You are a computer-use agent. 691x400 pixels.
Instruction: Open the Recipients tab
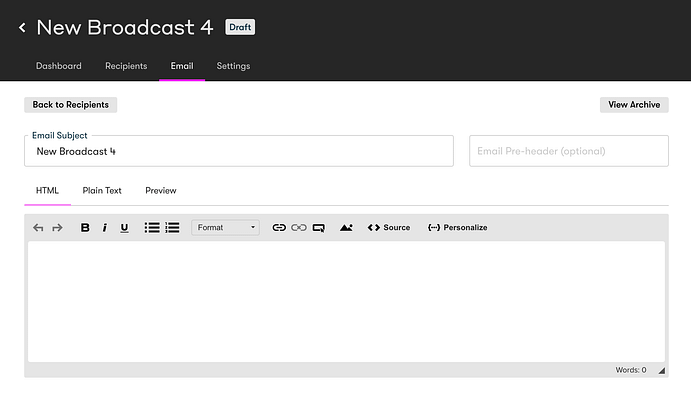pos(126,66)
